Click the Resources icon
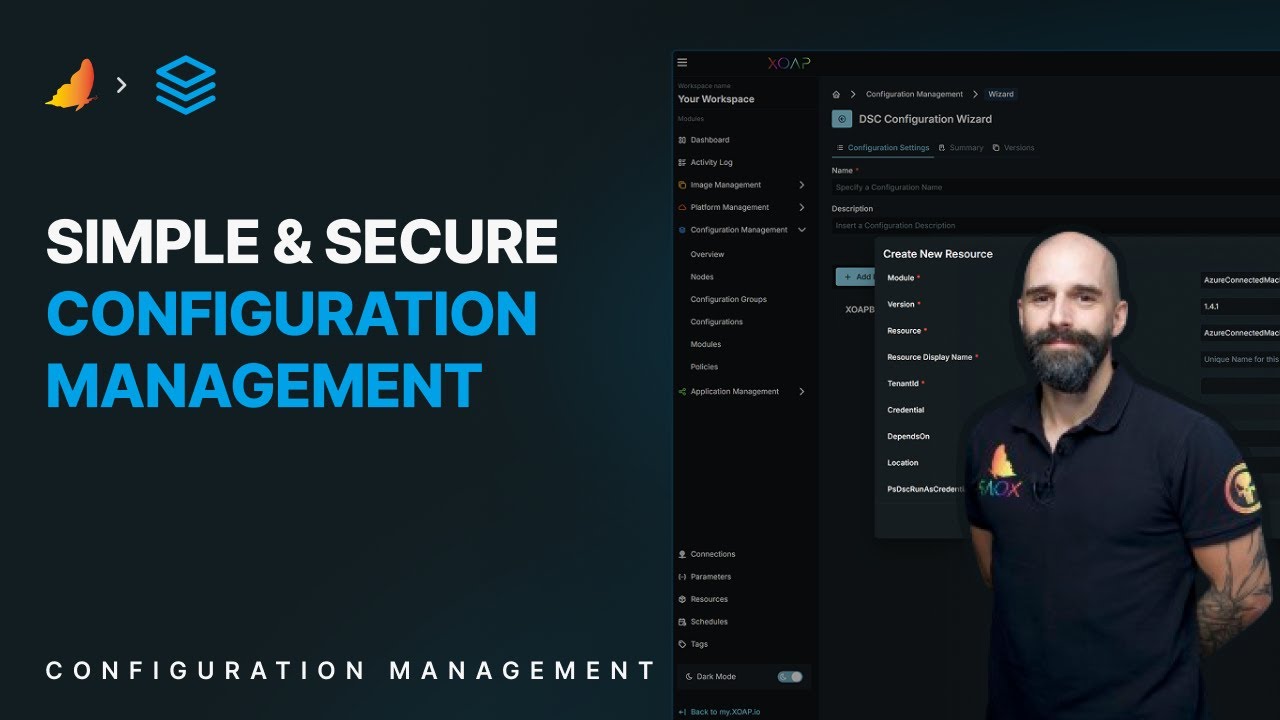 [x=682, y=599]
